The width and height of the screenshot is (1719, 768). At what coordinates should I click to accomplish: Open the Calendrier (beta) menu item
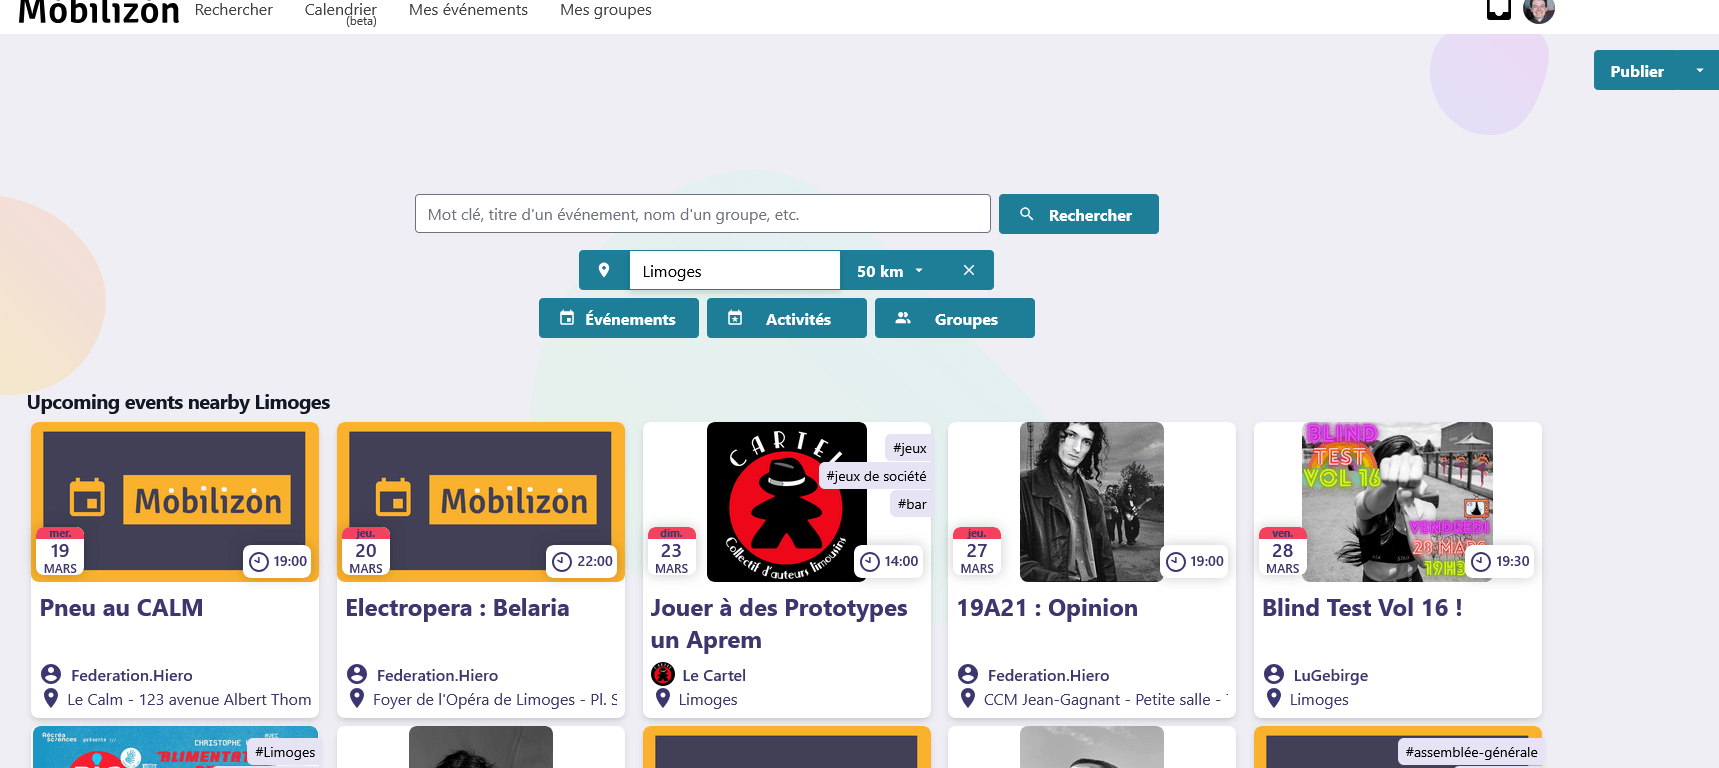pyautogui.click(x=341, y=12)
